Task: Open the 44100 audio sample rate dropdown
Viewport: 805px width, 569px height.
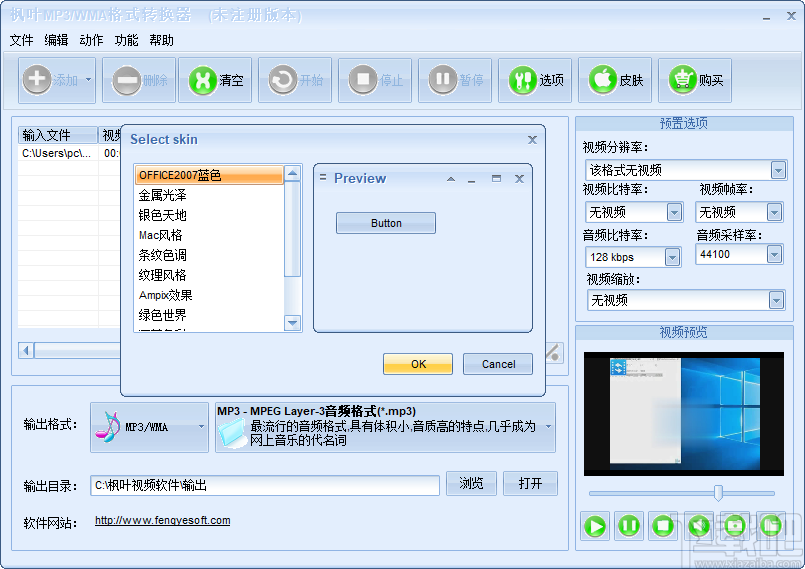Action: pos(774,254)
